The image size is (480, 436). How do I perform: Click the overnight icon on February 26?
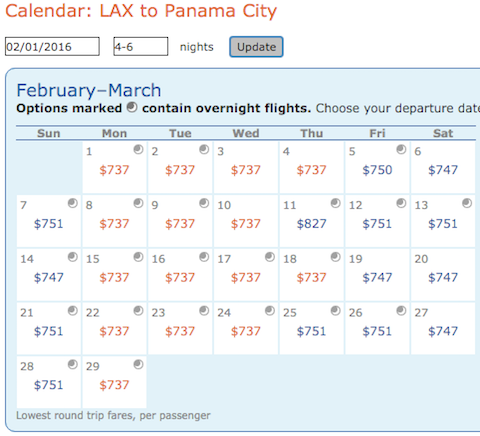401,311
